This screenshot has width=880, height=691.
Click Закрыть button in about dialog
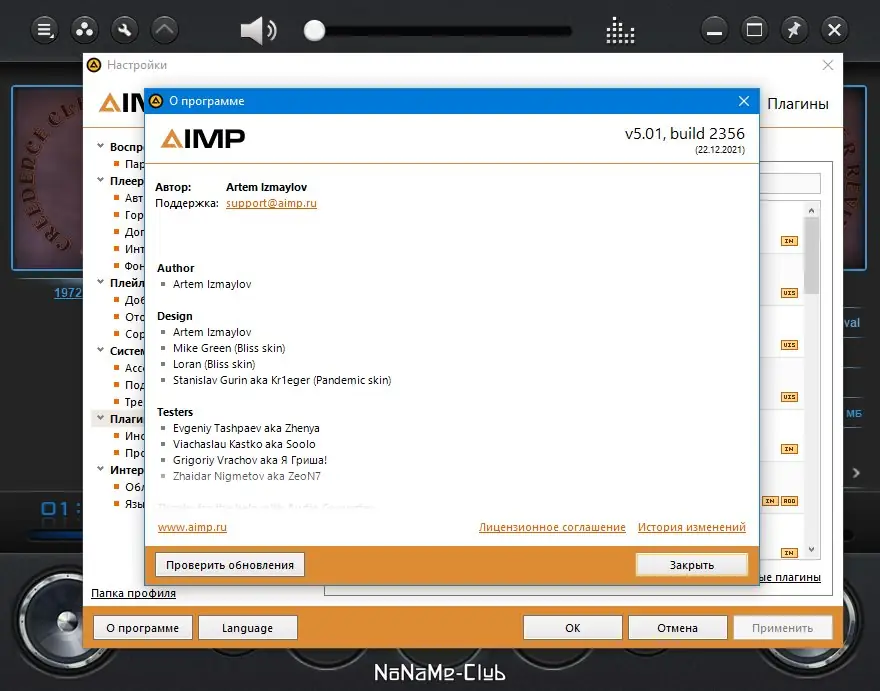pyautogui.click(x=691, y=565)
